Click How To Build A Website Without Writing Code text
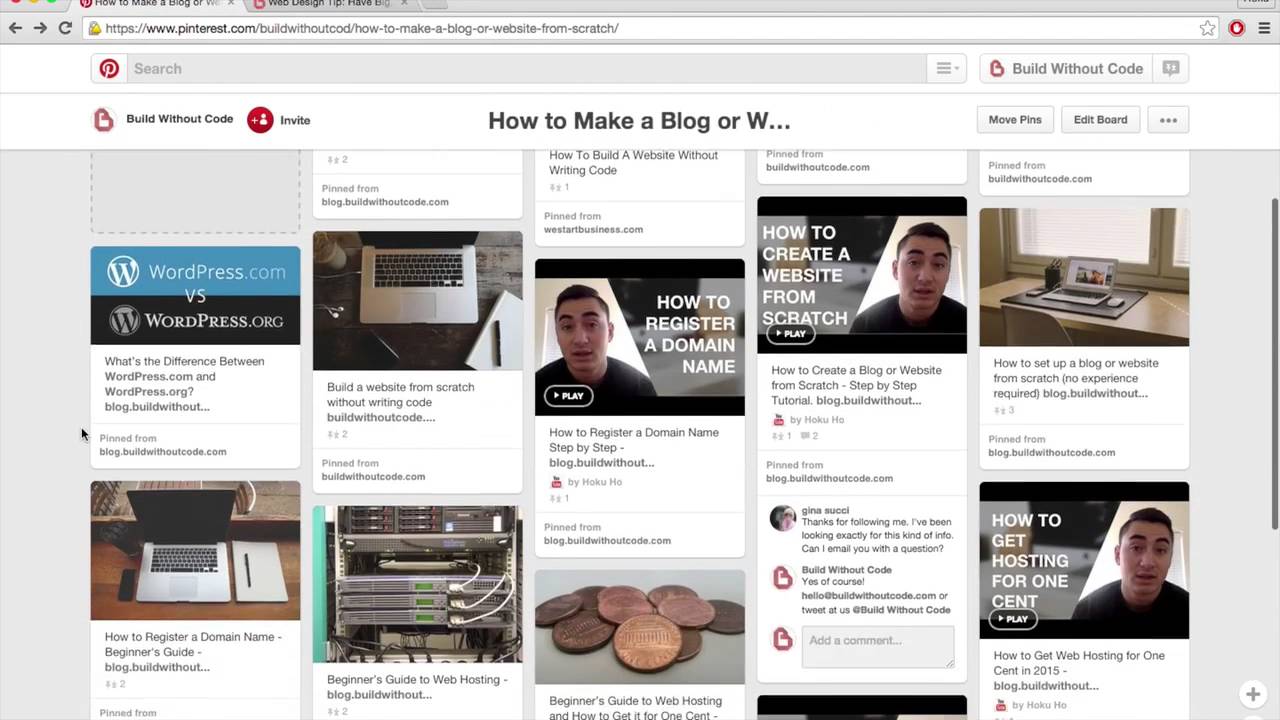The image size is (1280, 720). tap(633, 162)
